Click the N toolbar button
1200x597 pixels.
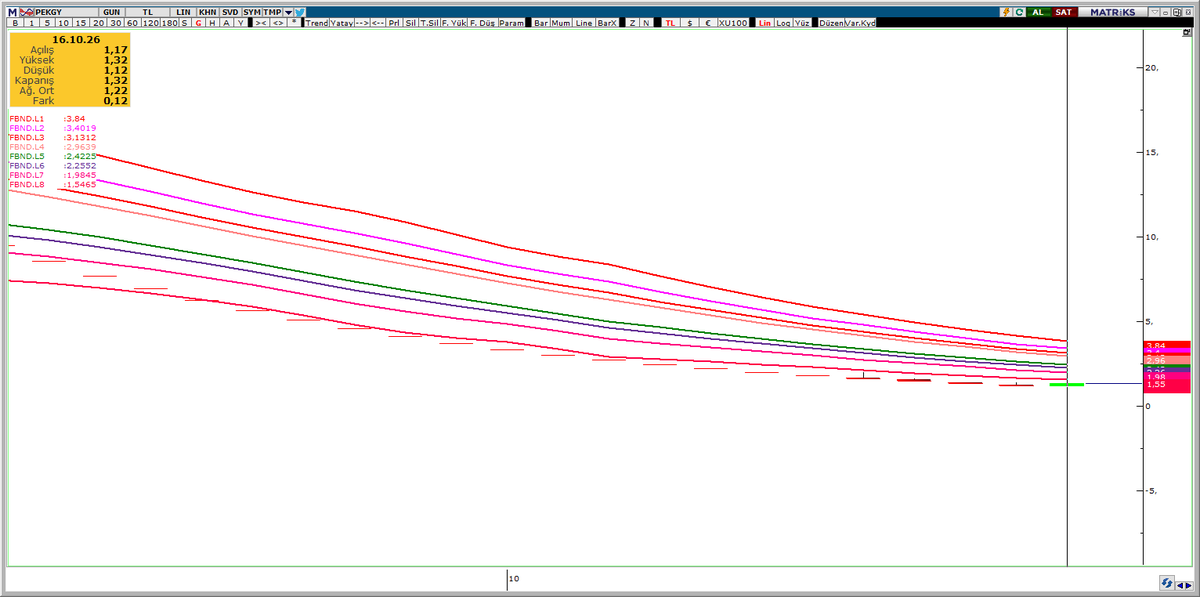646,22
